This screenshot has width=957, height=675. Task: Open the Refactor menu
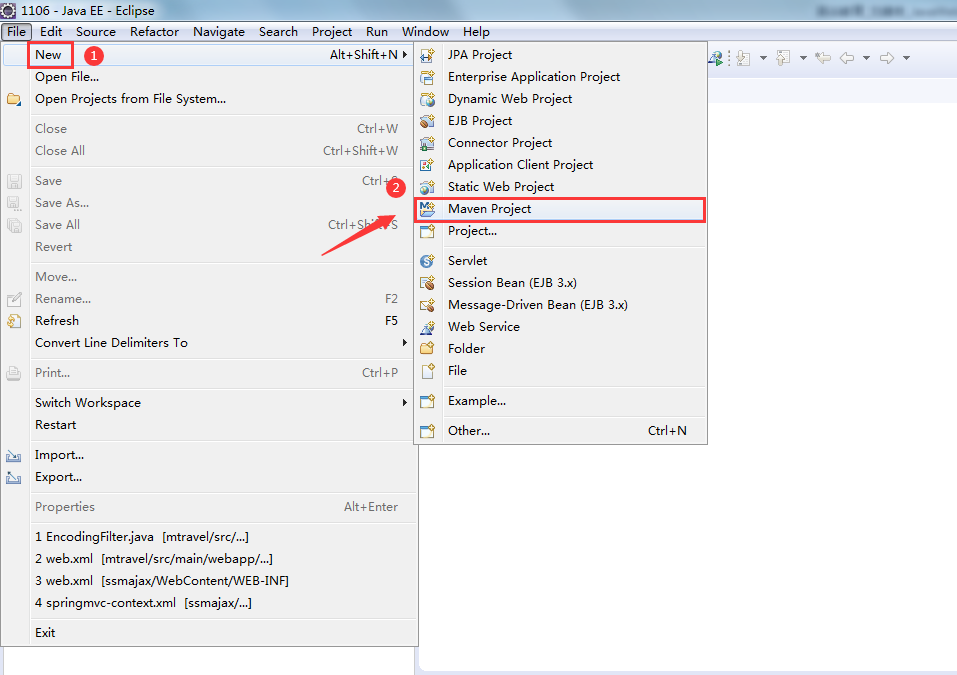coord(154,32)
